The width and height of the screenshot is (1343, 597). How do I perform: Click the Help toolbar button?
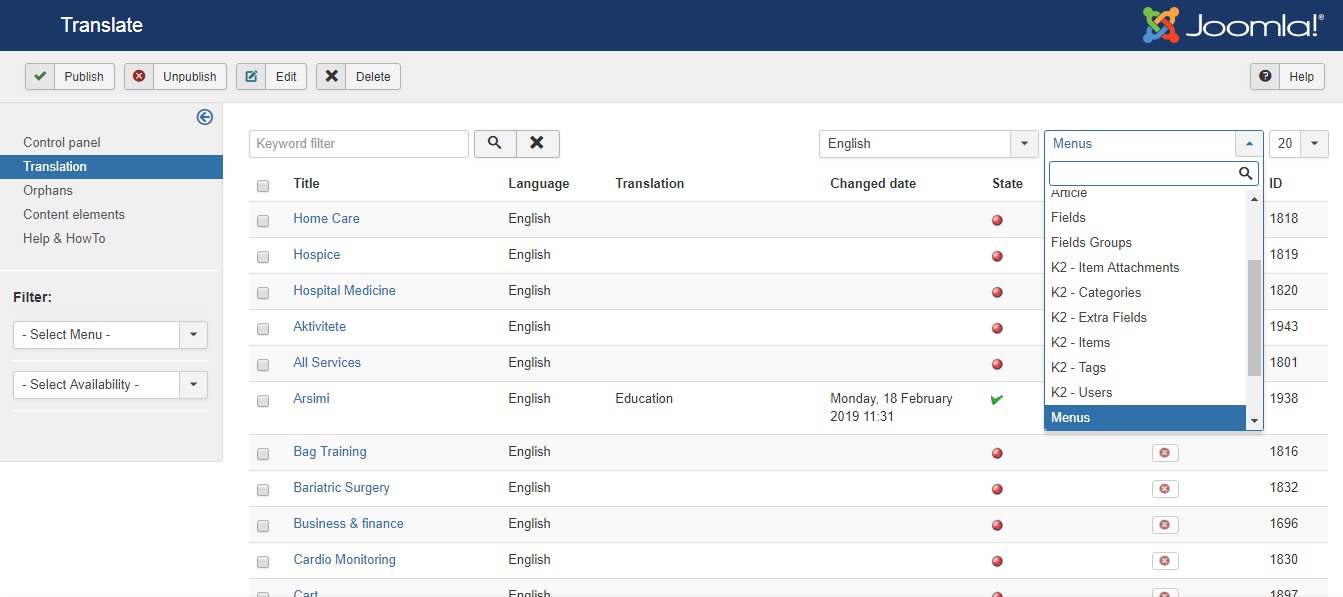[x=1288, y=76]
